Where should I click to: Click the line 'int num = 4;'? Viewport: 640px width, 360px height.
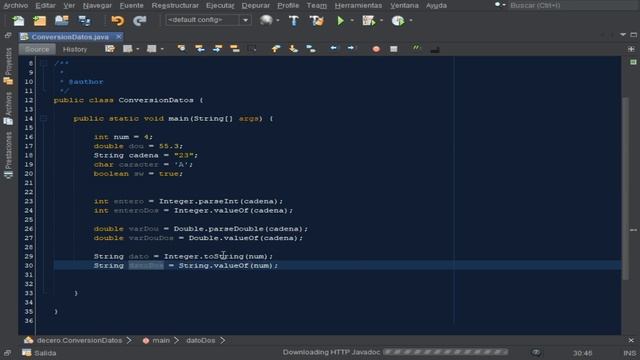pos(123,137)
